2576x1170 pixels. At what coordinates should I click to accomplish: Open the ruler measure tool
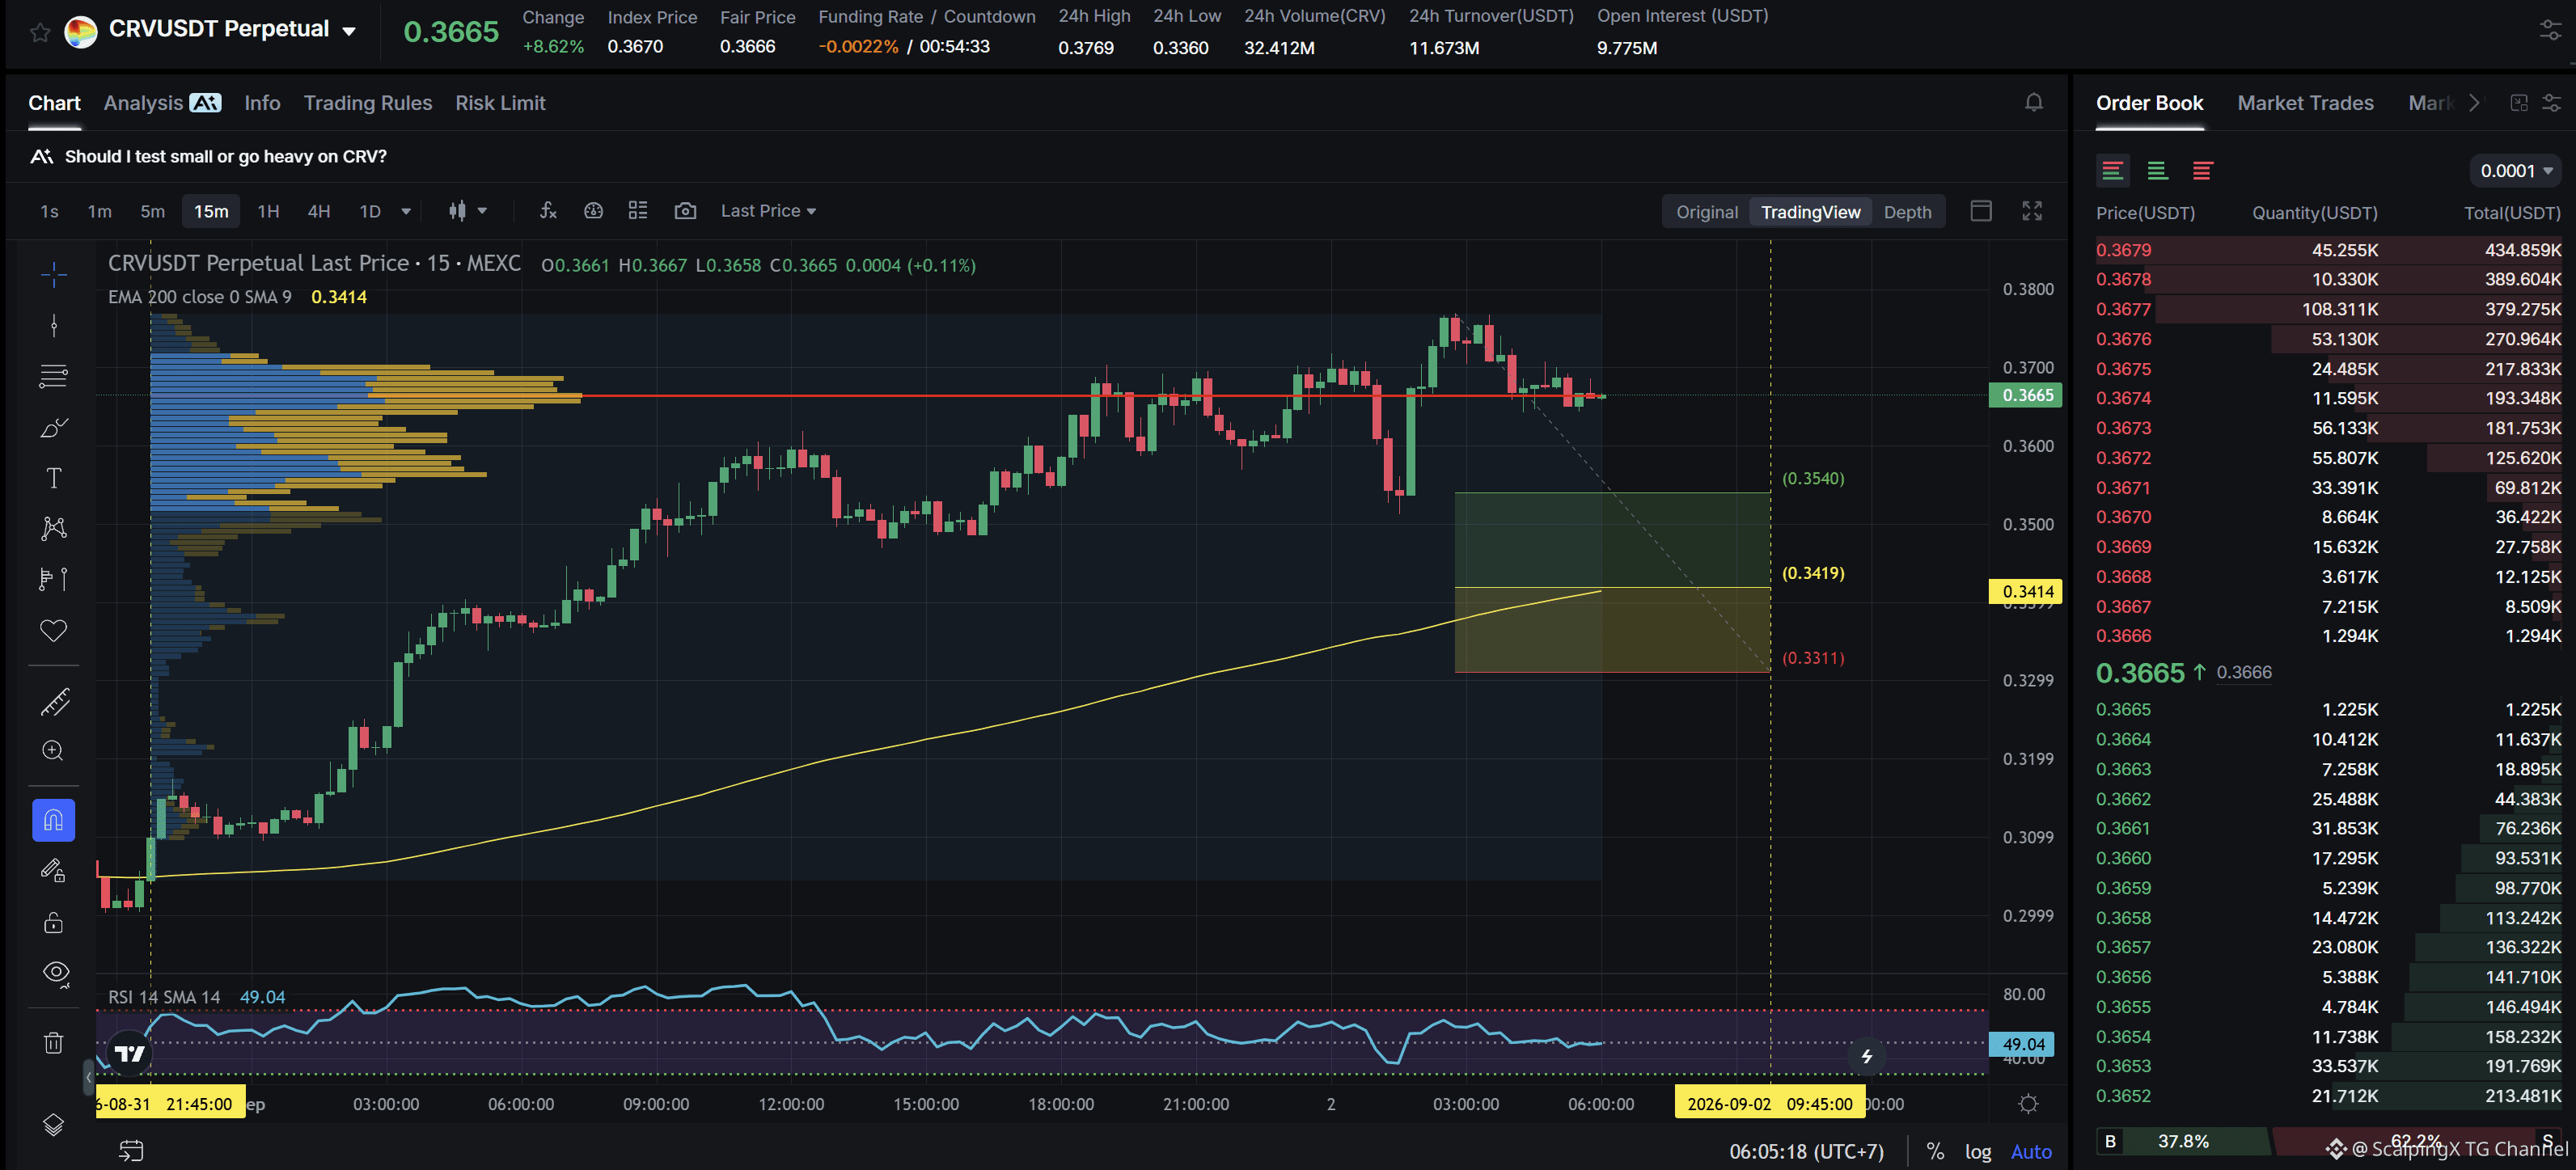pyautogui.click(x=54, y=702)
